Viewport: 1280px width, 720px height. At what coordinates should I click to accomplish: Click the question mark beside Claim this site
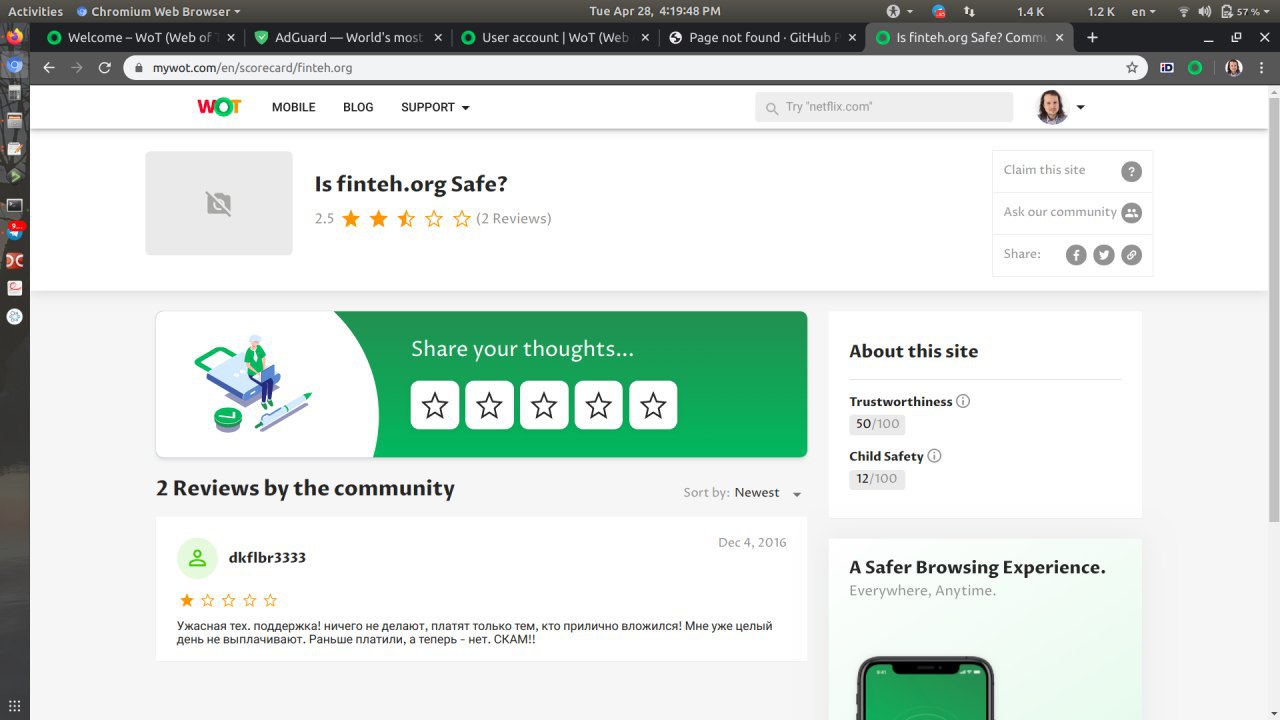[x=1131, y=171]
